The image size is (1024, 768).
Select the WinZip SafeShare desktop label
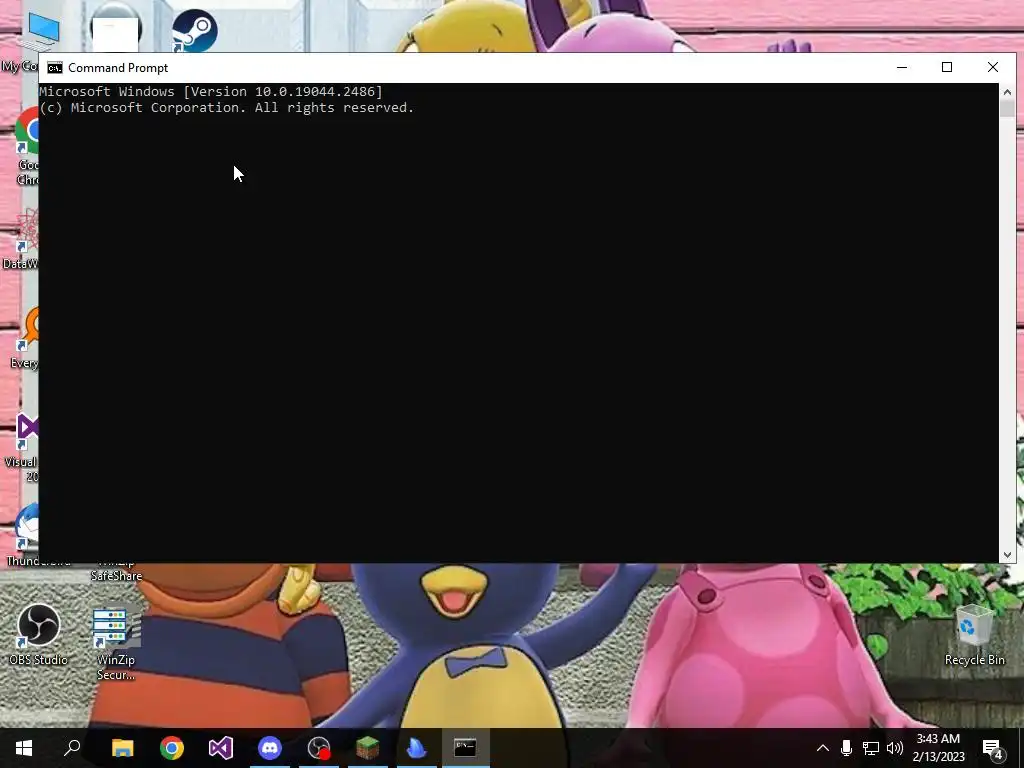(116, 571)
